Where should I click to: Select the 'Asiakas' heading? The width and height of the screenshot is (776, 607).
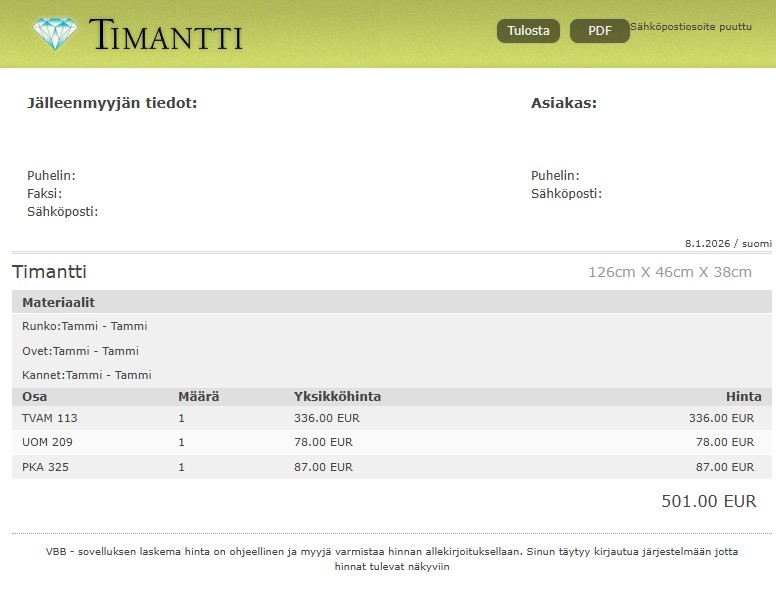pyautogui.click(x=563, y=103)
